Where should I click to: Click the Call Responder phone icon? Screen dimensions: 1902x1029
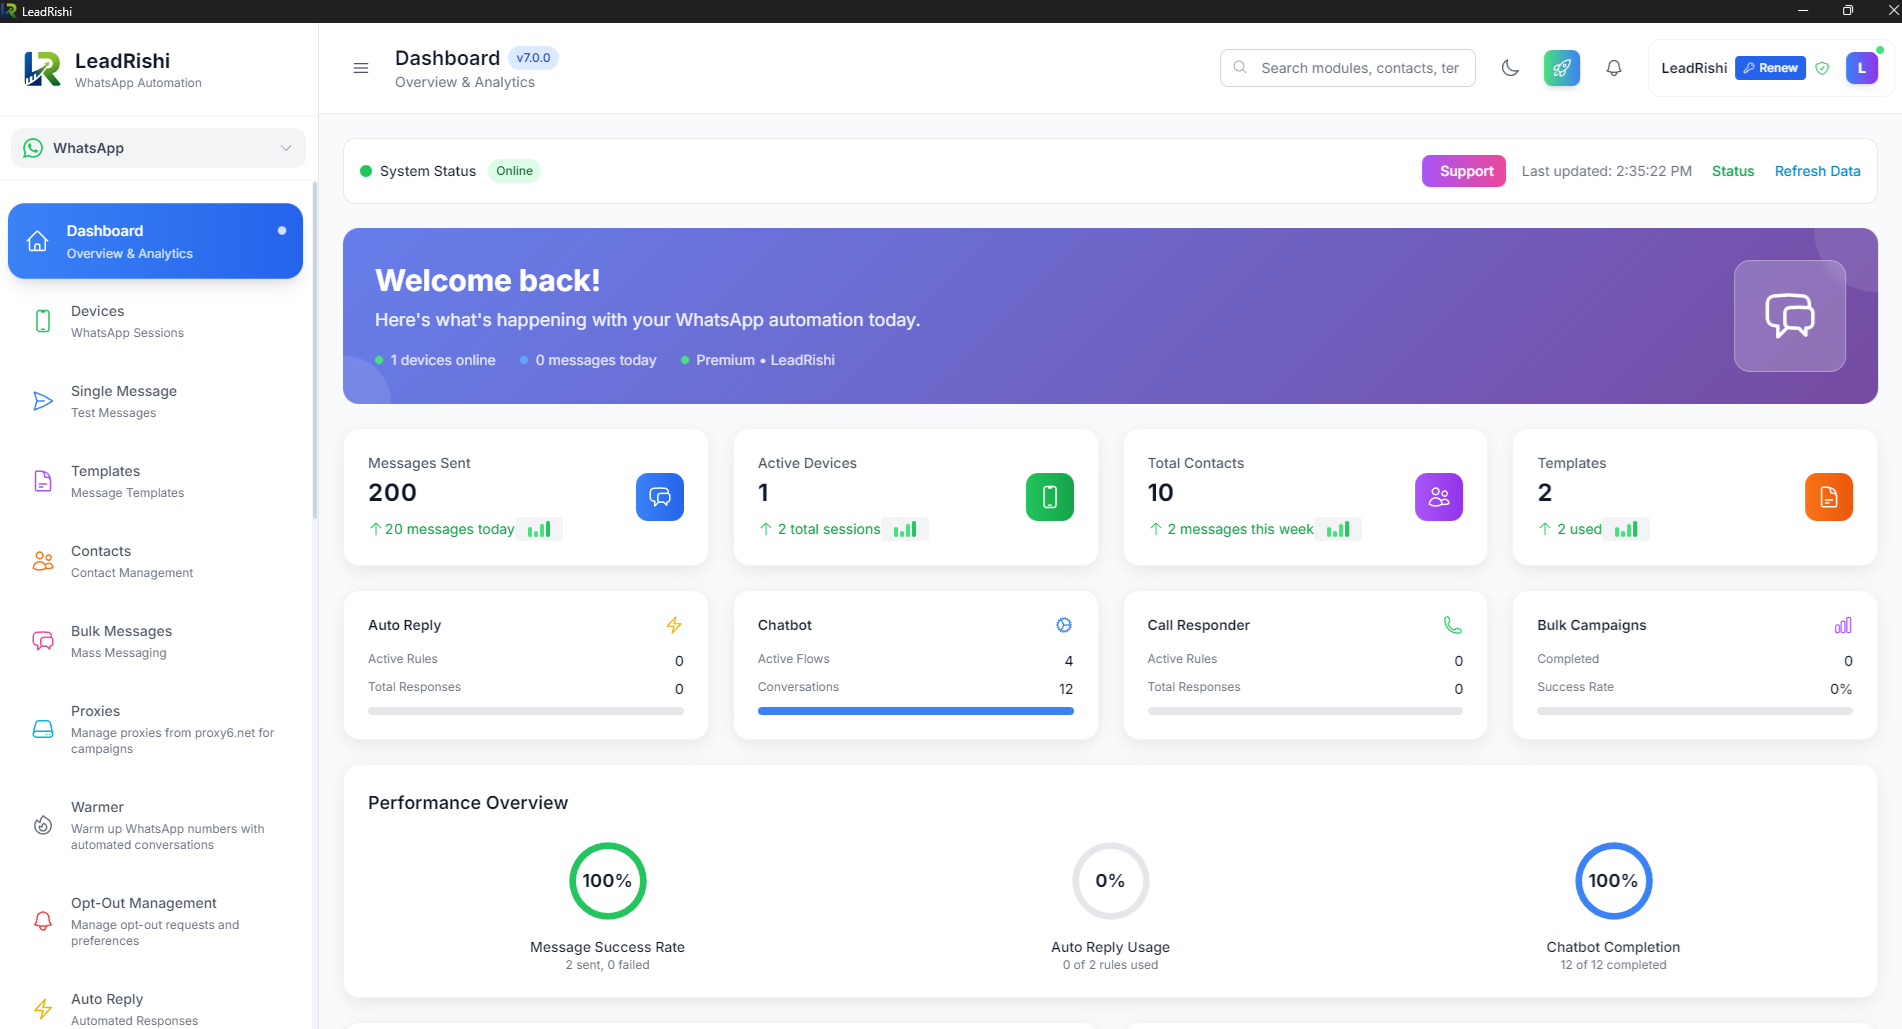(x=1453, y=625)
